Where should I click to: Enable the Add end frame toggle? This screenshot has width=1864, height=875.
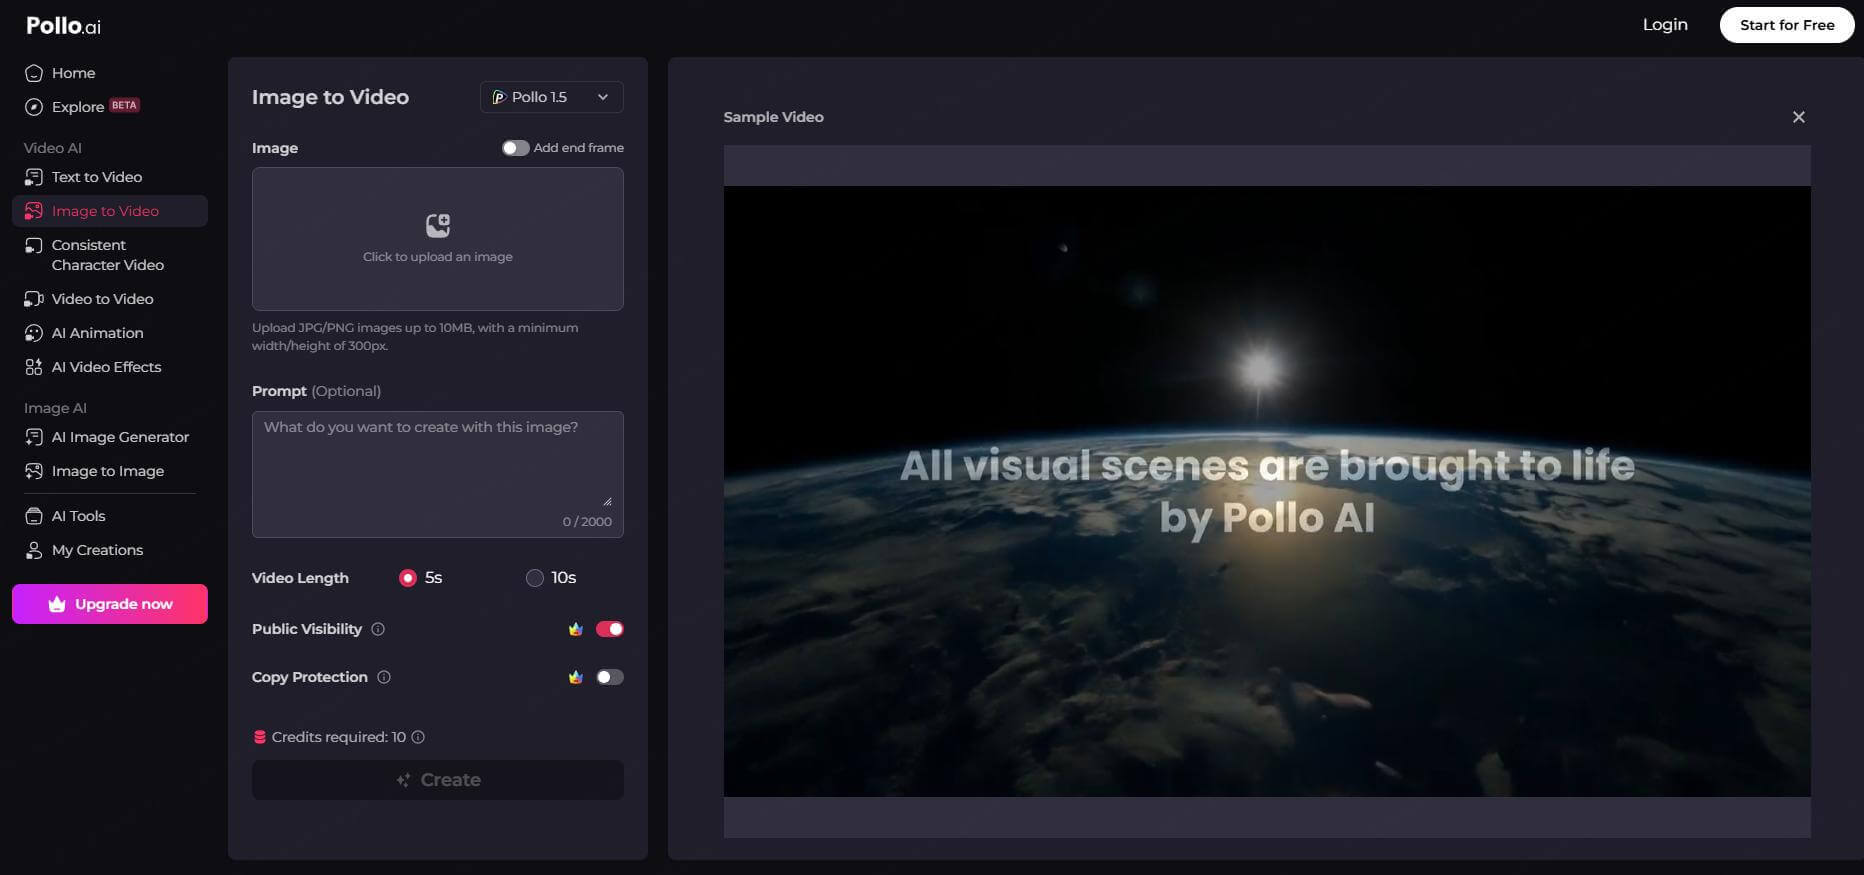click(515, 148)
